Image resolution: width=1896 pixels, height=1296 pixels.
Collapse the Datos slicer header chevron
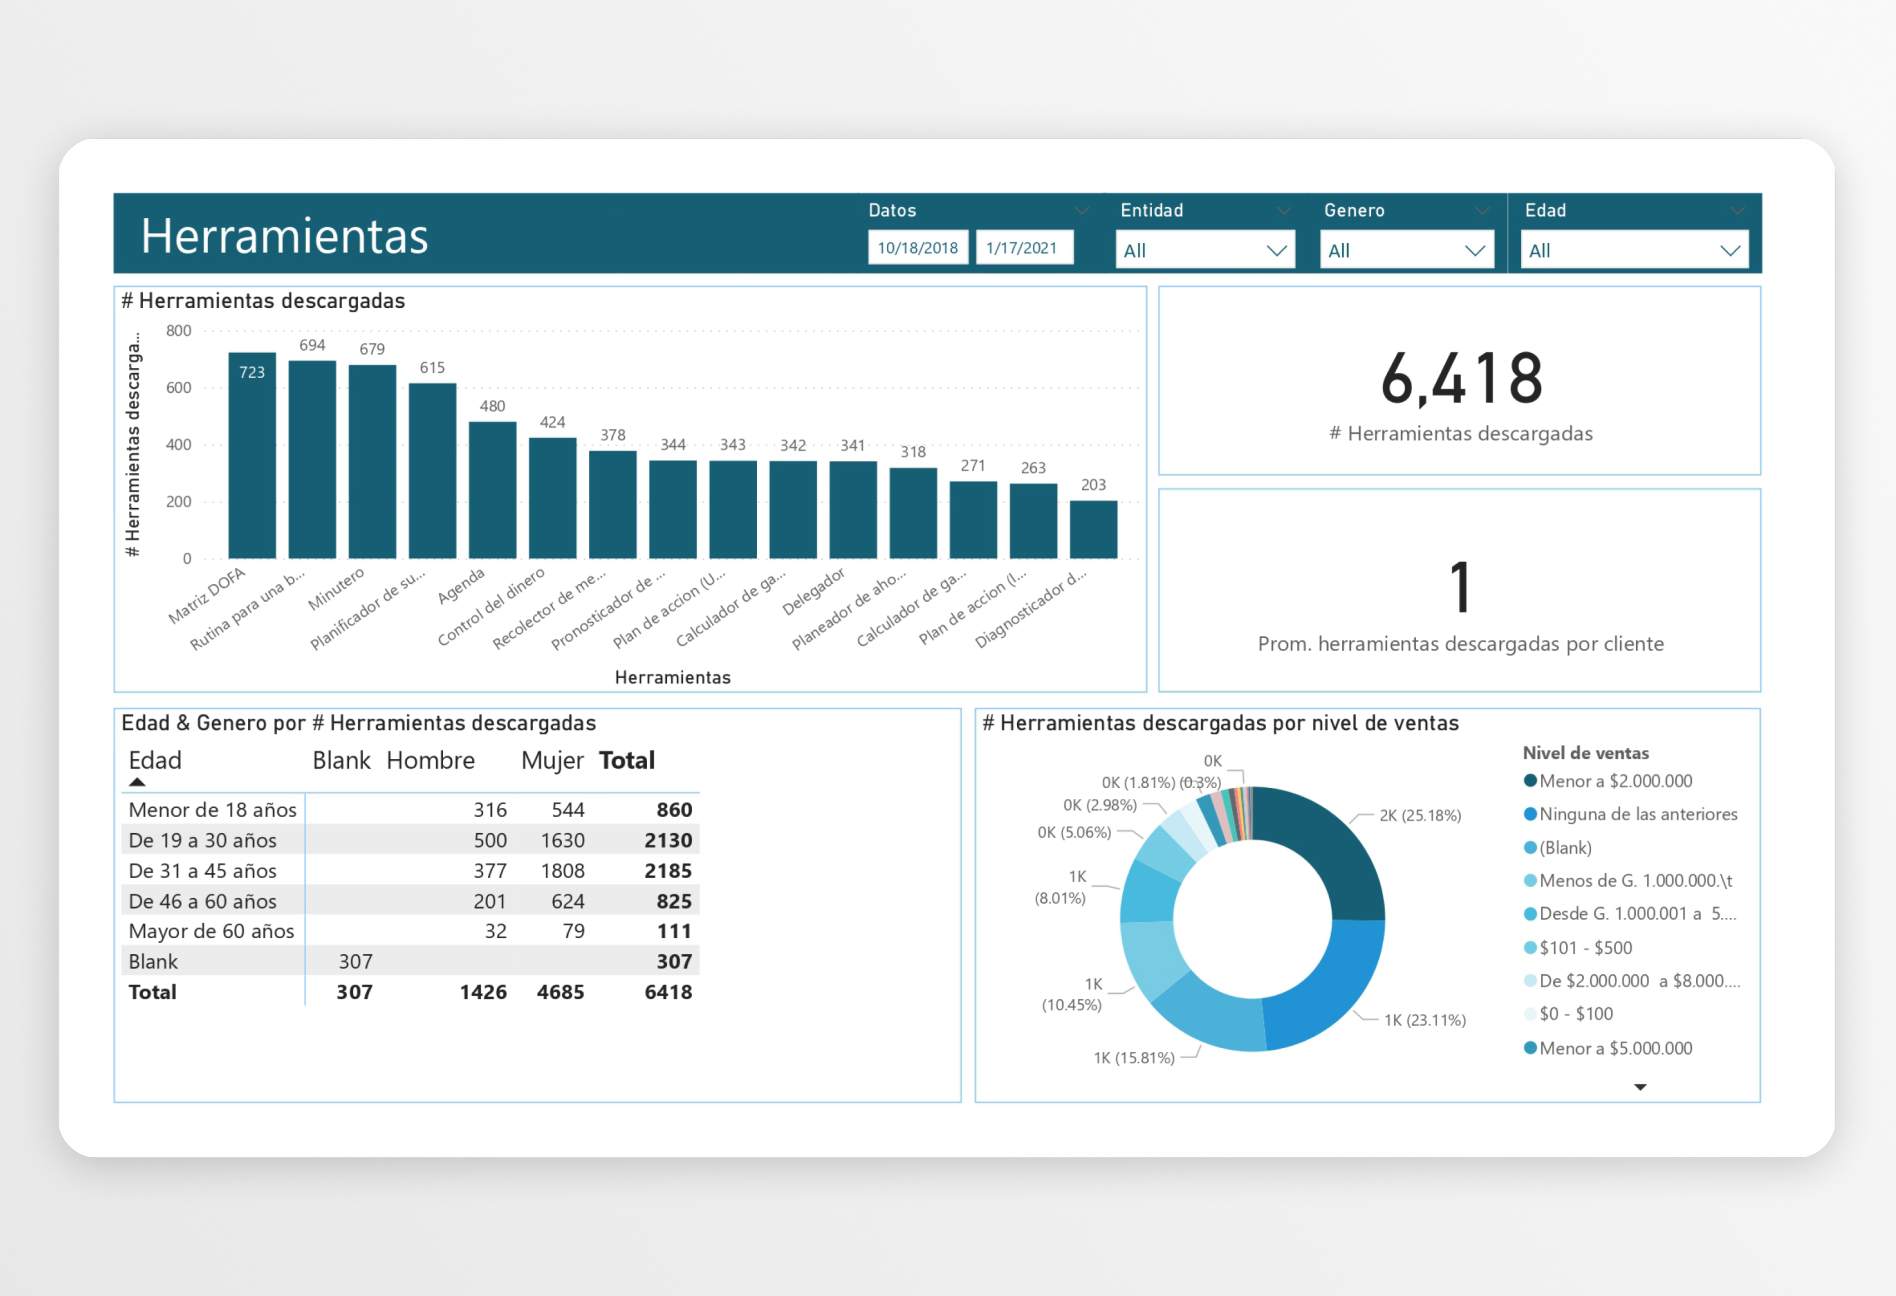[1082, 211]
